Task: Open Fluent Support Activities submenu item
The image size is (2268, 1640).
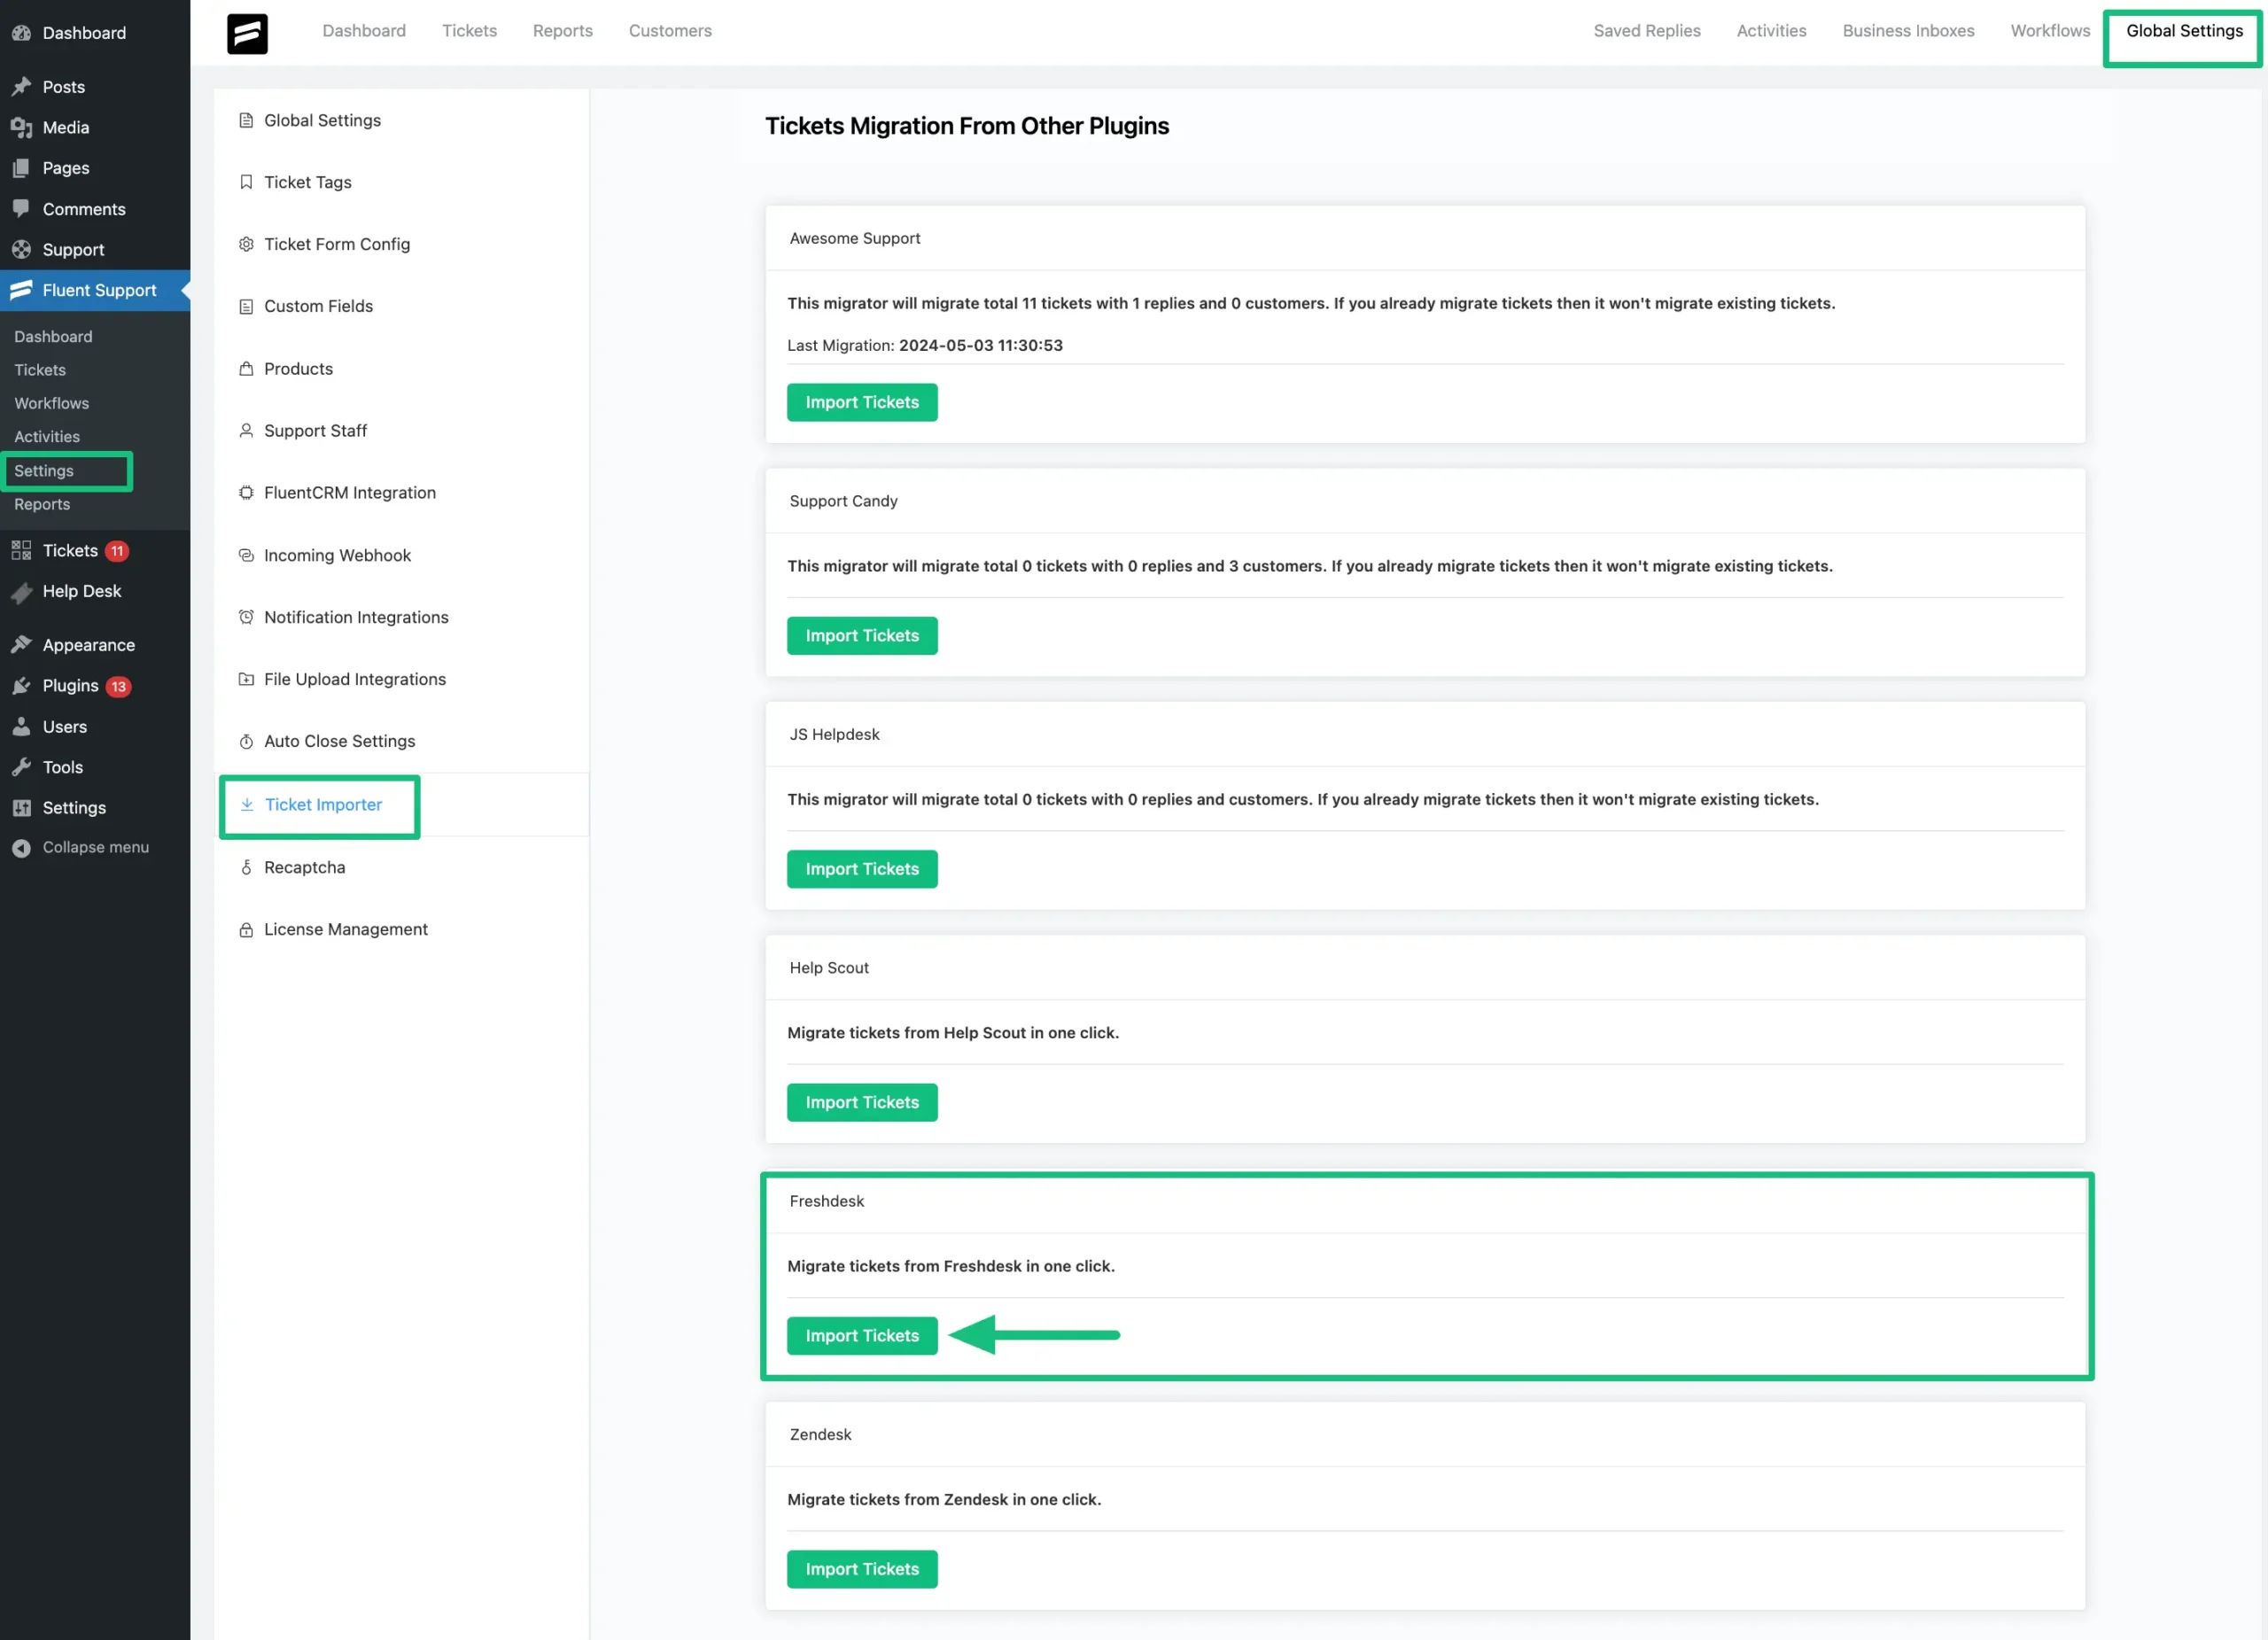Action: [x=47, y=437]
